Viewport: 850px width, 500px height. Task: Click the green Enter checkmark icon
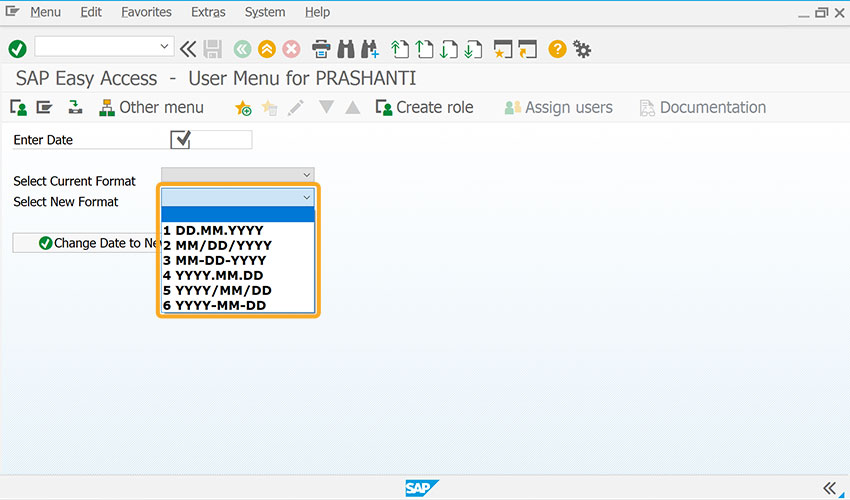pos(17,49)
